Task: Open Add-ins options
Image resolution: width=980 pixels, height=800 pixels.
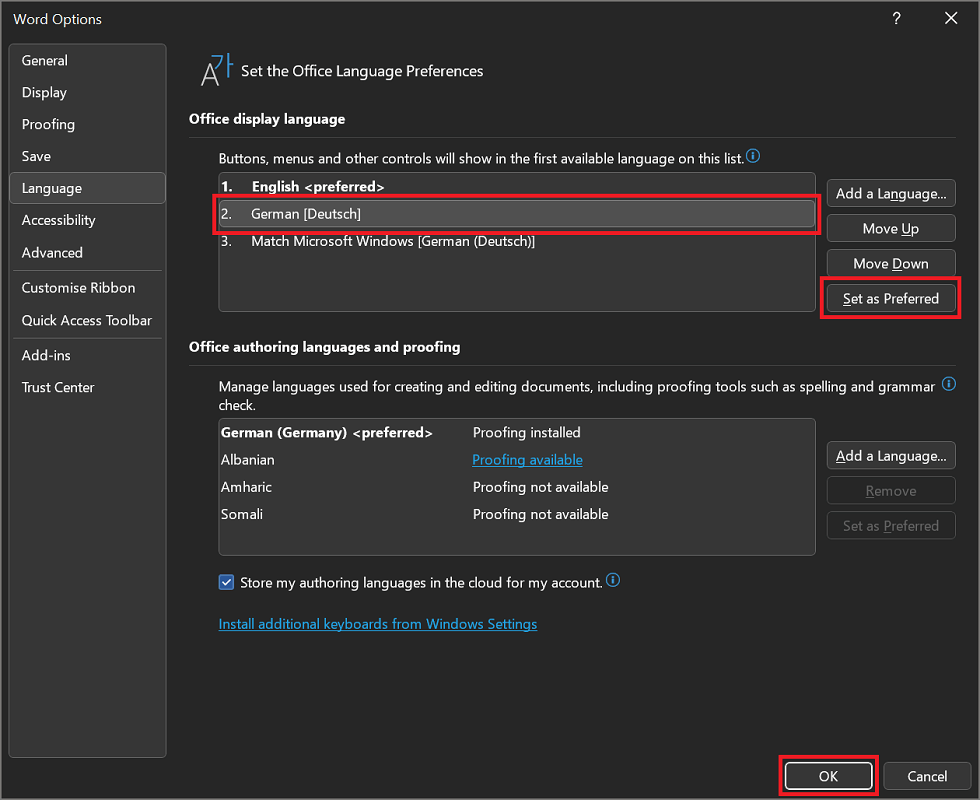Action: click(88, 355)
